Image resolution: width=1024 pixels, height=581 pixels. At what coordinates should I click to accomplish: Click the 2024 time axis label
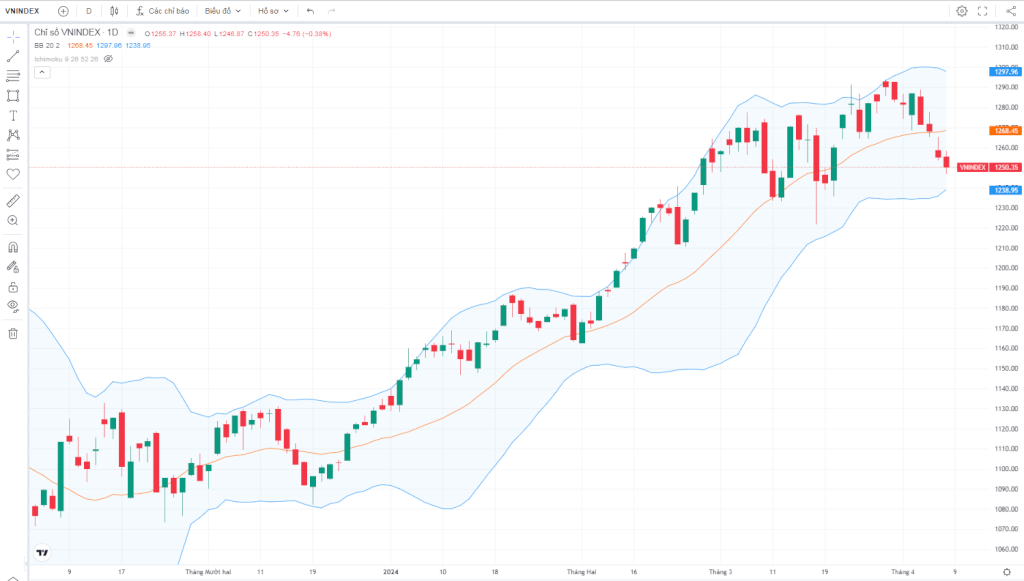pyautogui.click(x=391, y=572)
